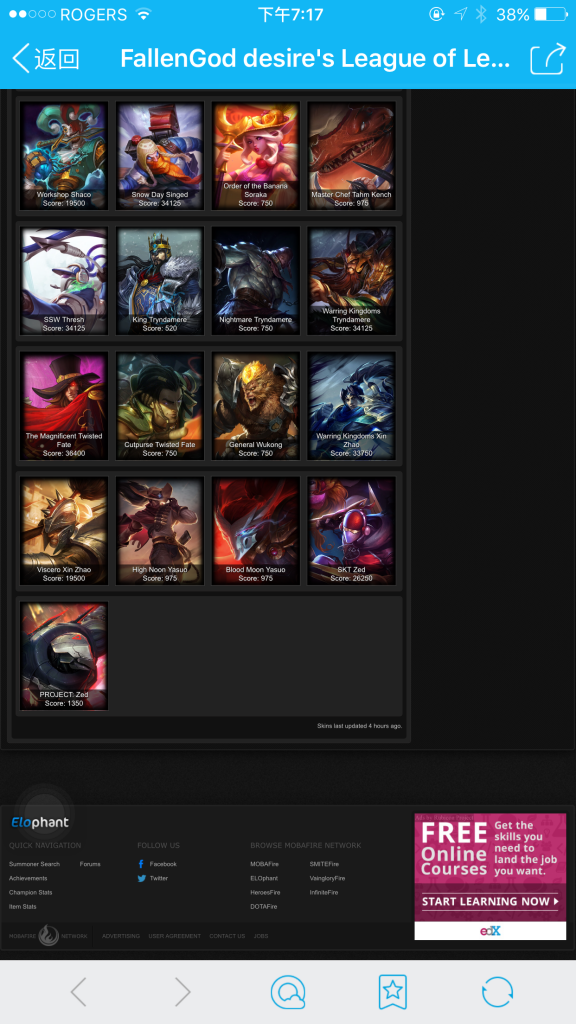The width and height of the screenshot is (576, 1024).
Task: Tap the browser refresh icon
Action: pyautogui.click(x=497, y=992)
